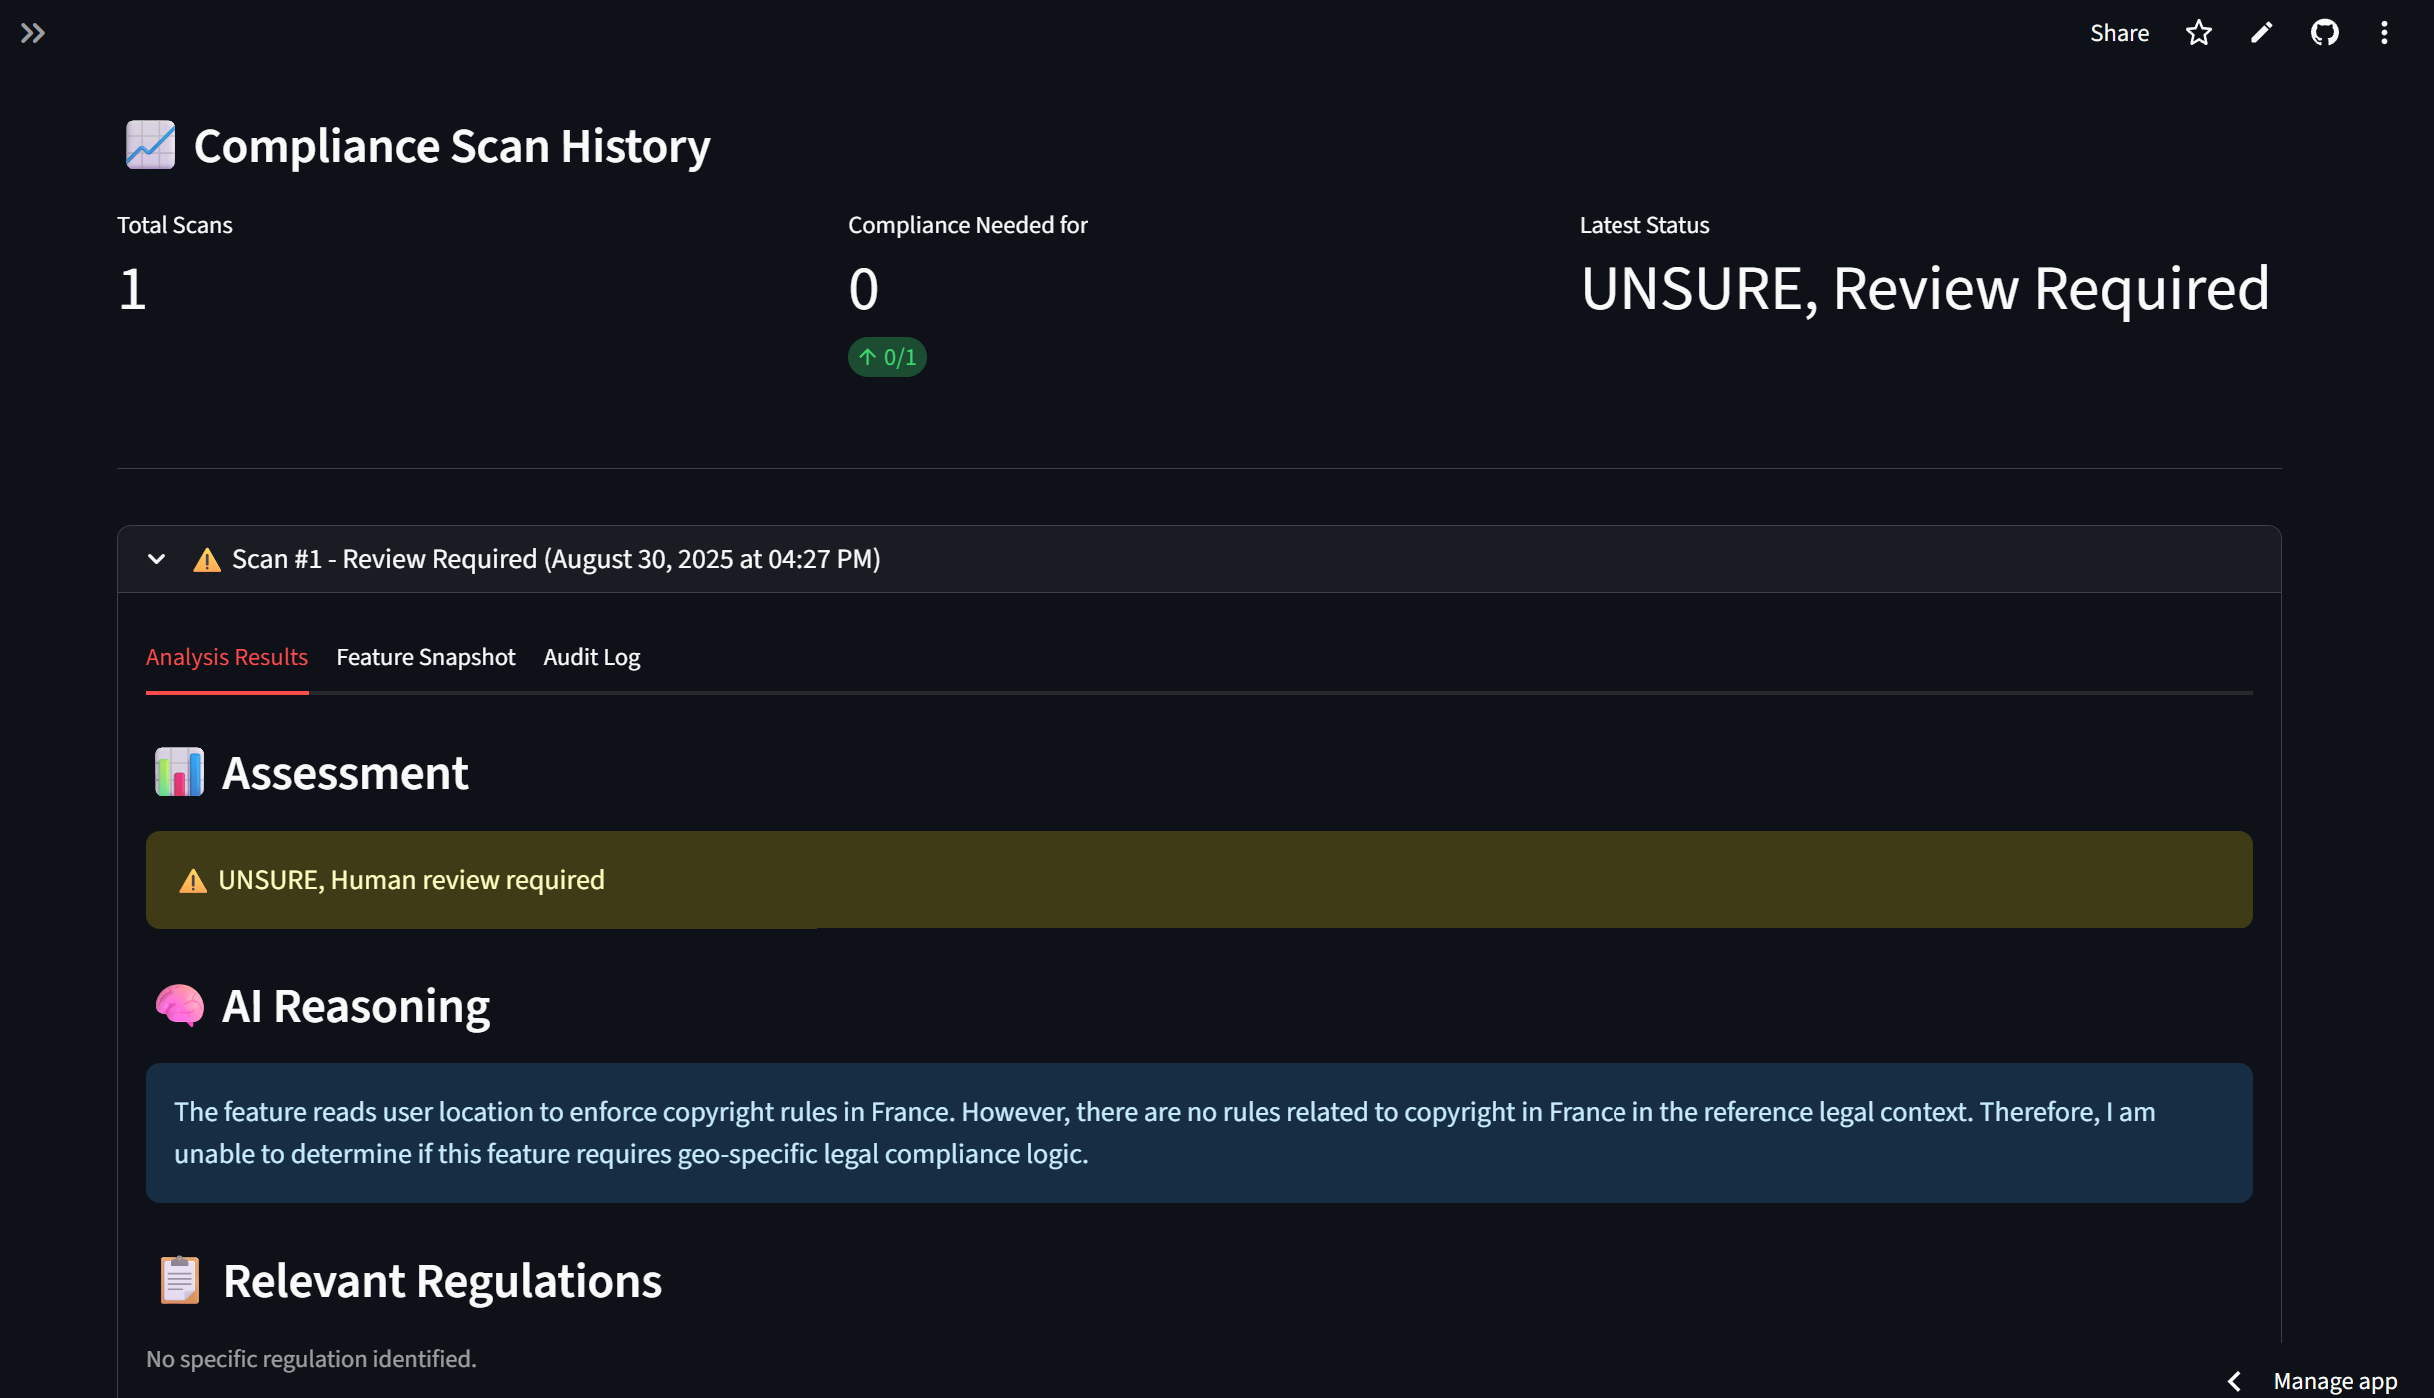Screen dimensions: 2434x1398
Task: Click the brain icon beside AI Reasoning
Action: pos(179,1005)
